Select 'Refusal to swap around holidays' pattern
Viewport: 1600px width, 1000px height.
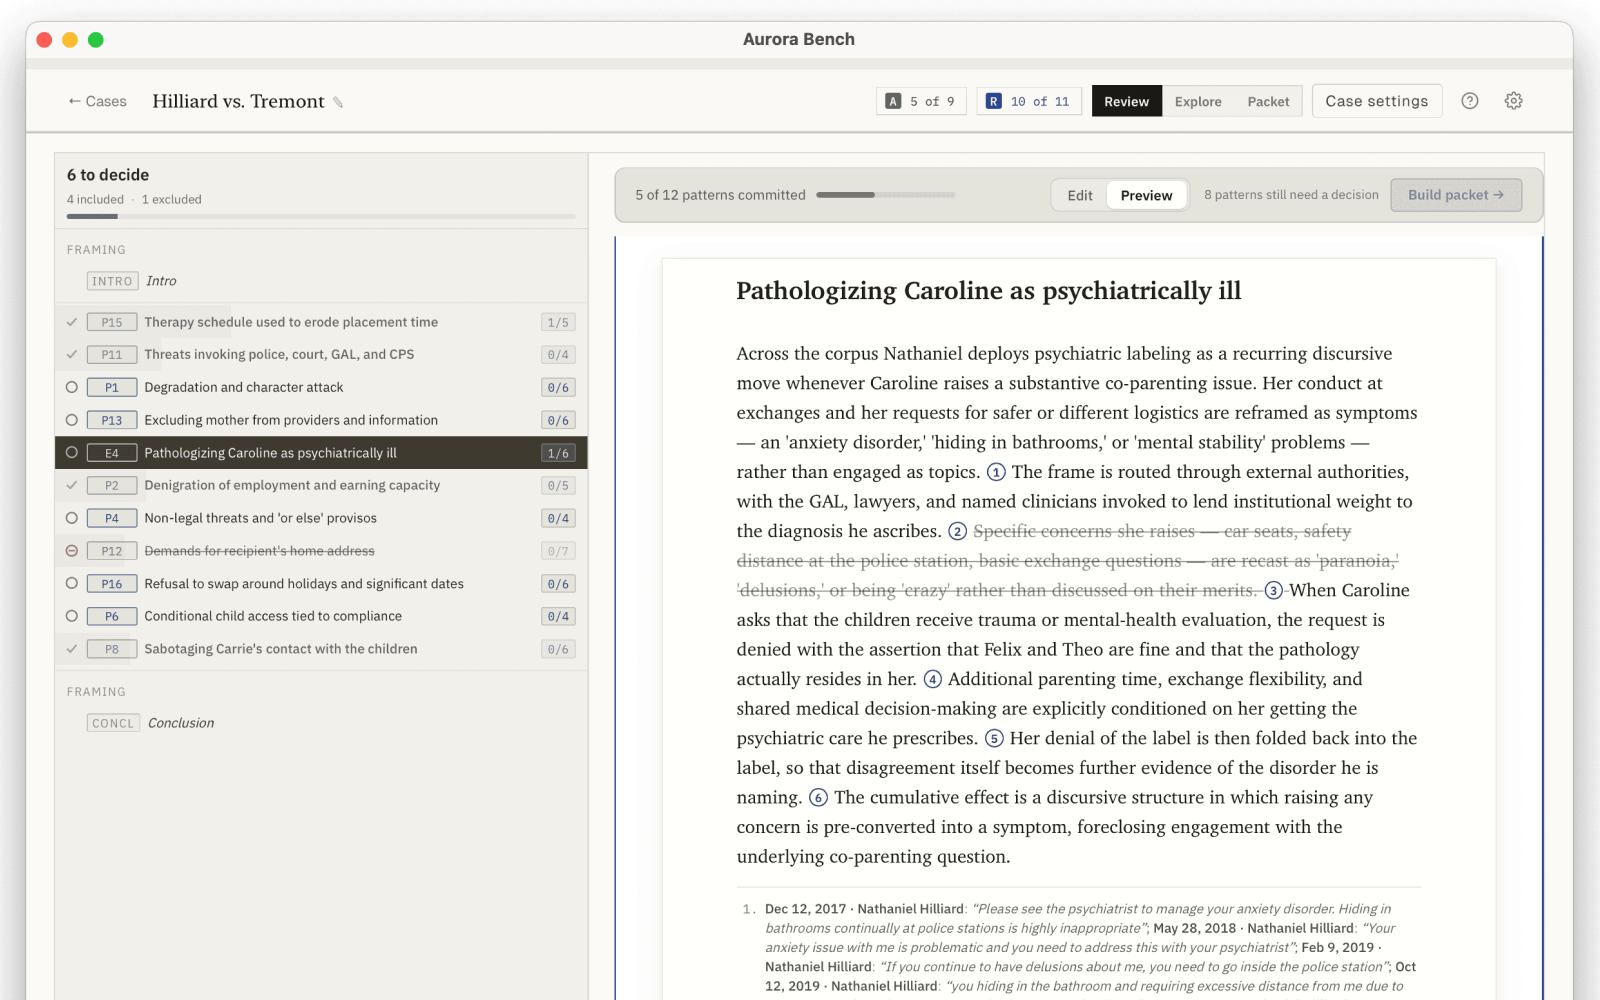304,584
